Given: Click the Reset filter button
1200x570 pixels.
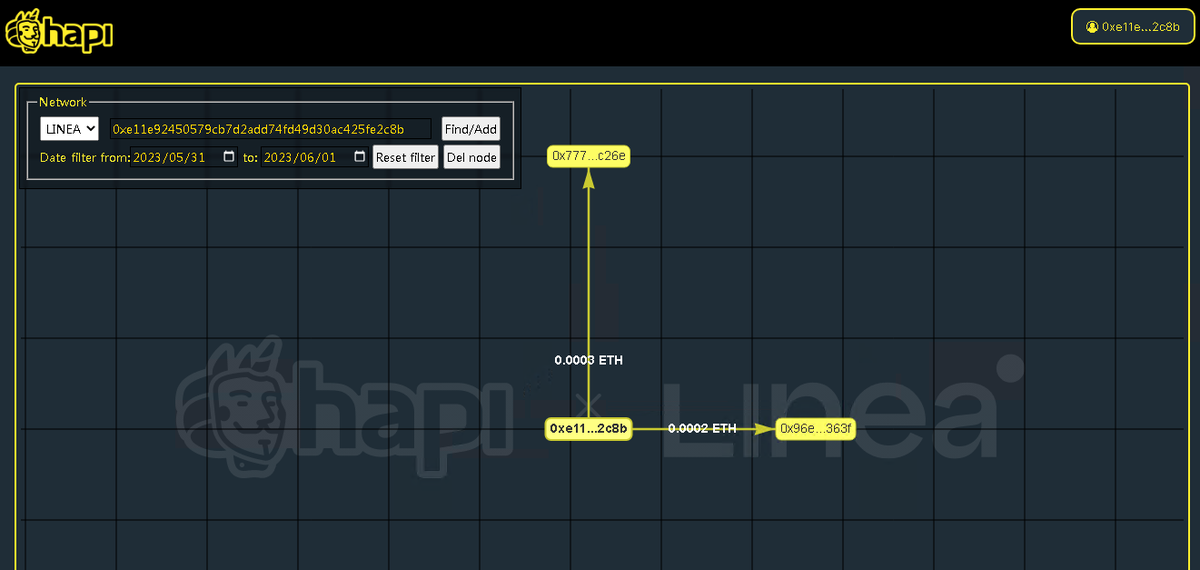Looking at the screenshot, I should click(x=406, y=157).
